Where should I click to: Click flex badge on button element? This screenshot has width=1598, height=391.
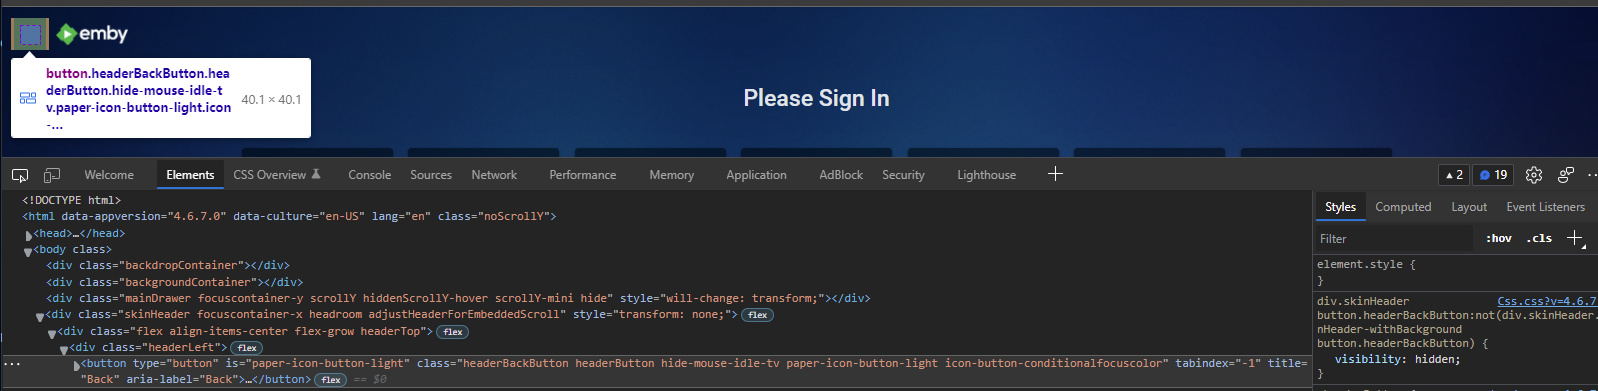[x=331, y=380]
